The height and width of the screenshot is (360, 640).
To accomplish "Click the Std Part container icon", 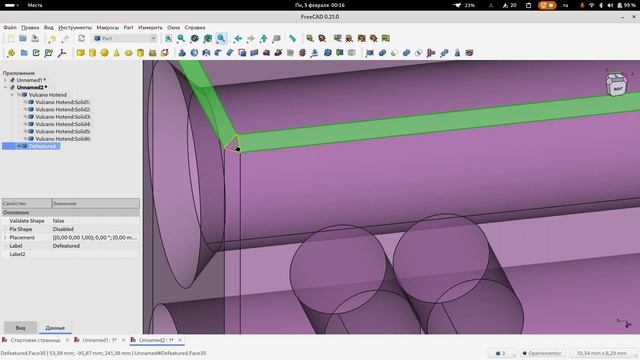I will click(11, 53).
